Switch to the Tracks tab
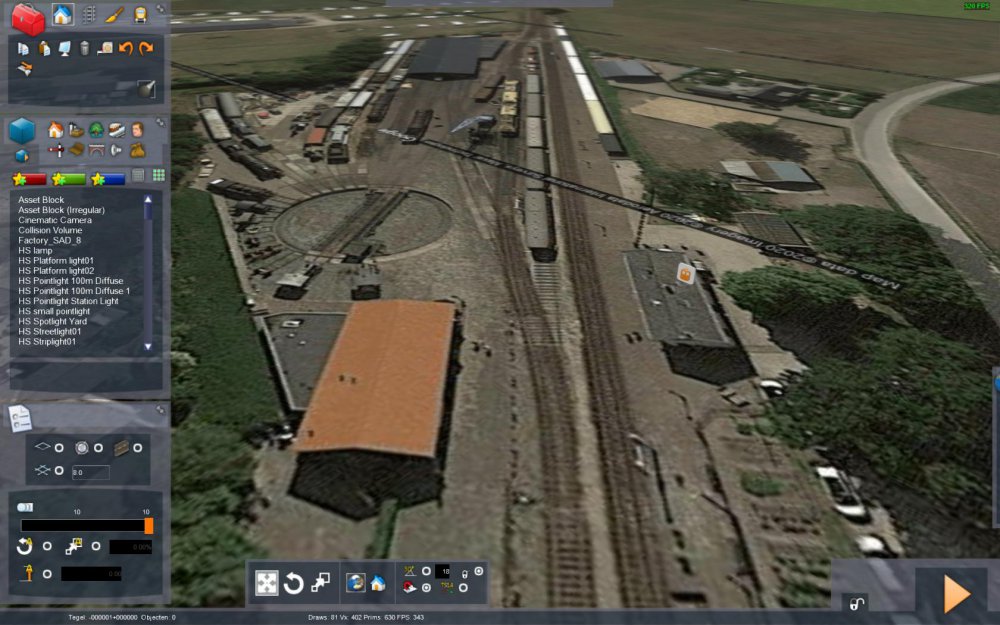The image size is (1000, 625). [89, 15]
